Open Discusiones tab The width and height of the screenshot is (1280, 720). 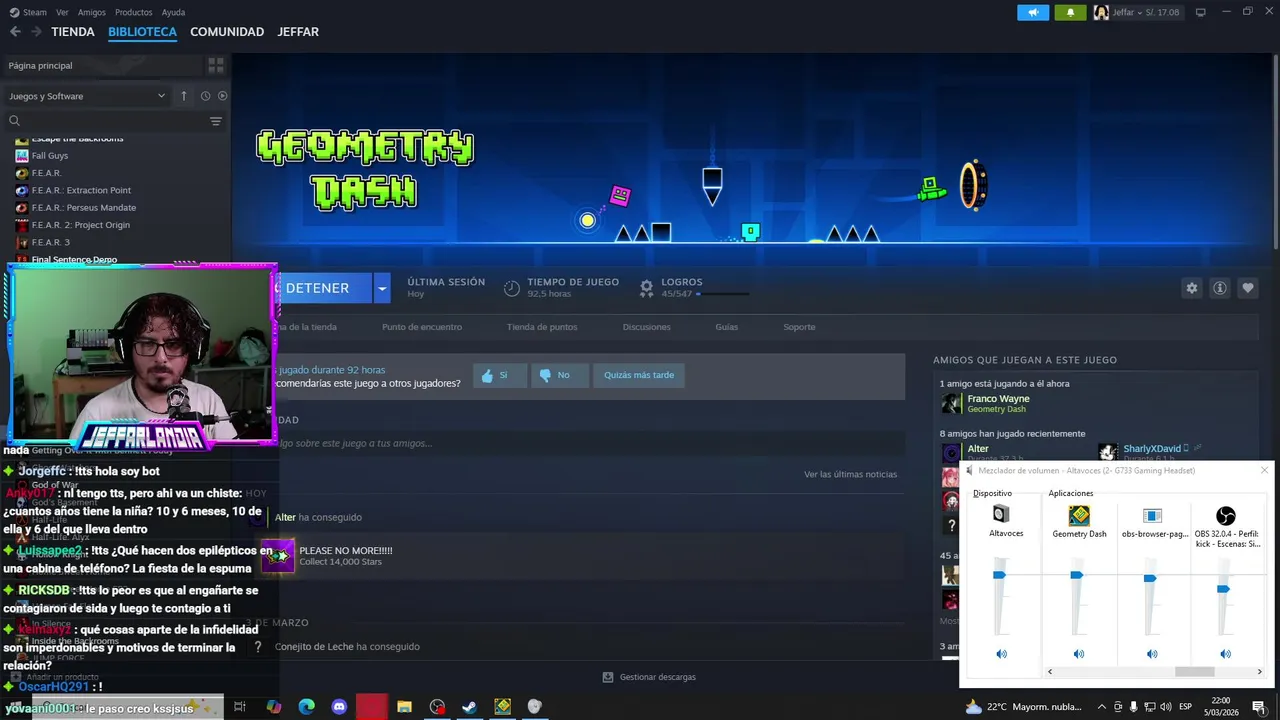point(646,327)
